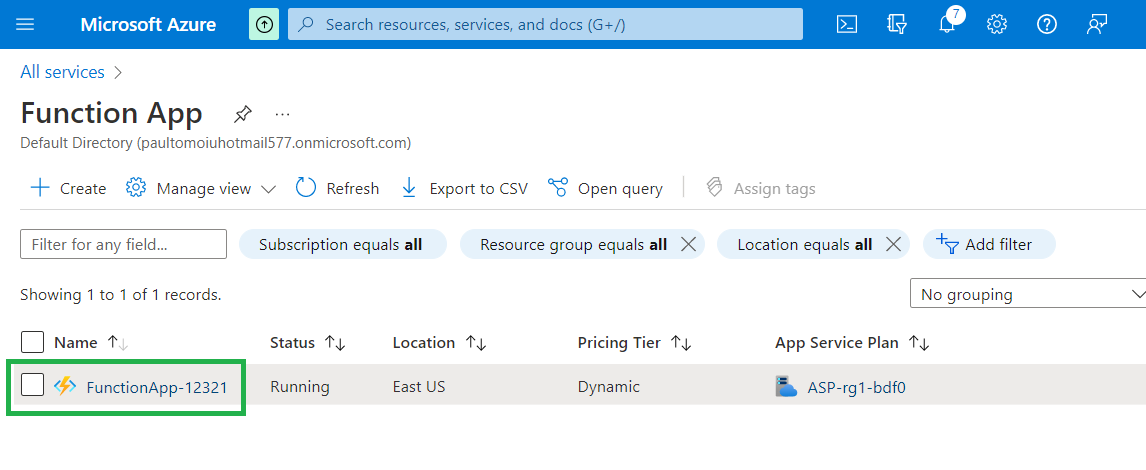1146x470 pixels.
Task: Open query in Resource Graph
Action: [605, 189]
